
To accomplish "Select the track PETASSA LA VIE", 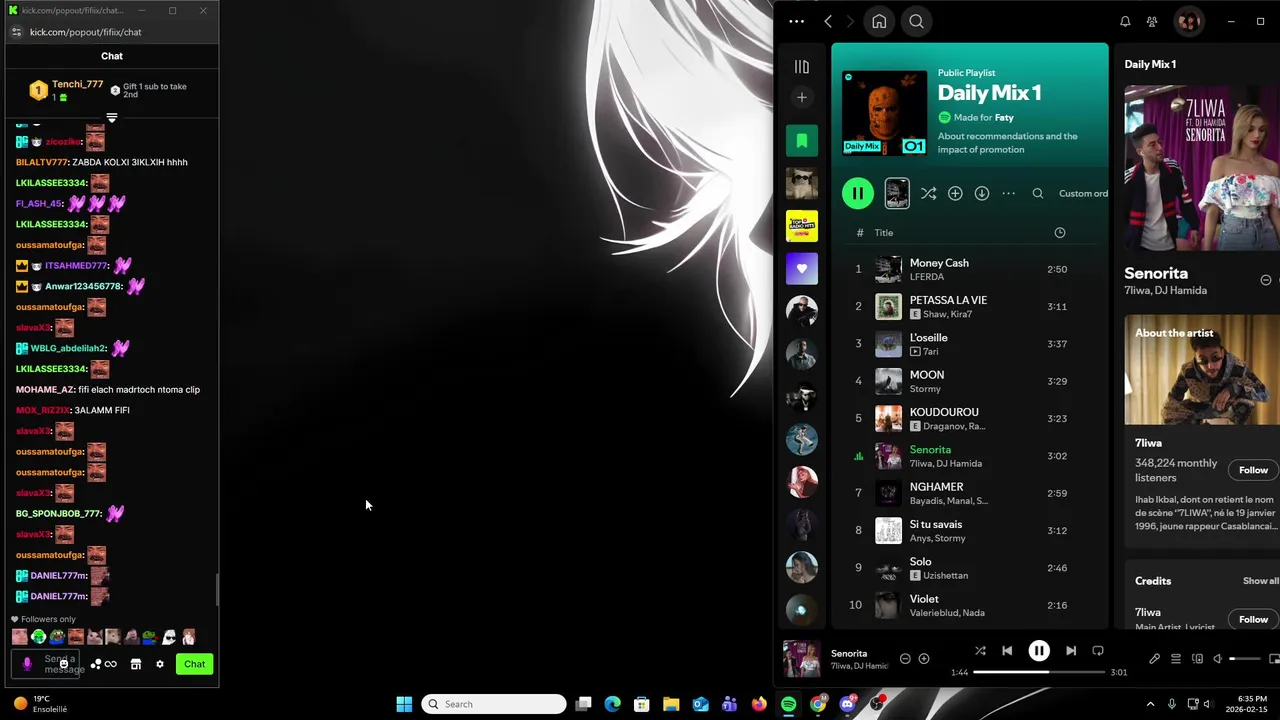I will point(970,306).
